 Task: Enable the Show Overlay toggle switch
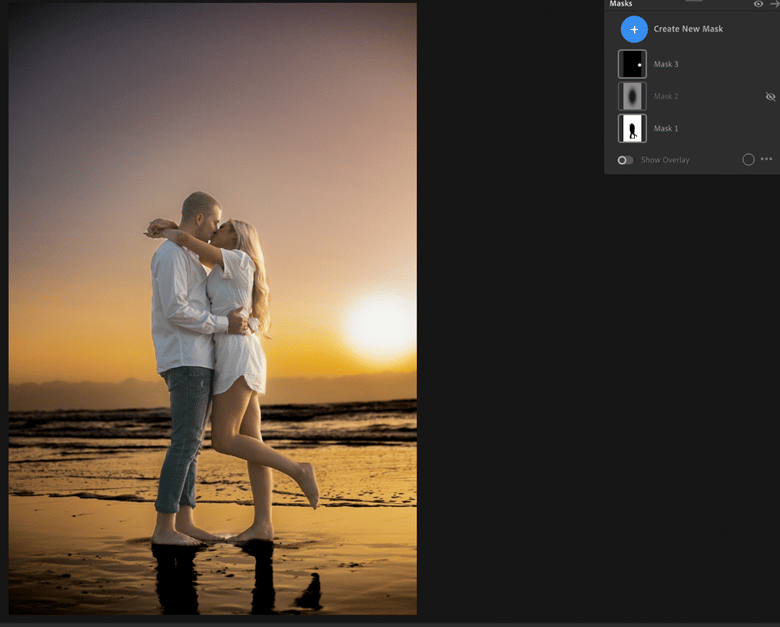coord(625,160)
